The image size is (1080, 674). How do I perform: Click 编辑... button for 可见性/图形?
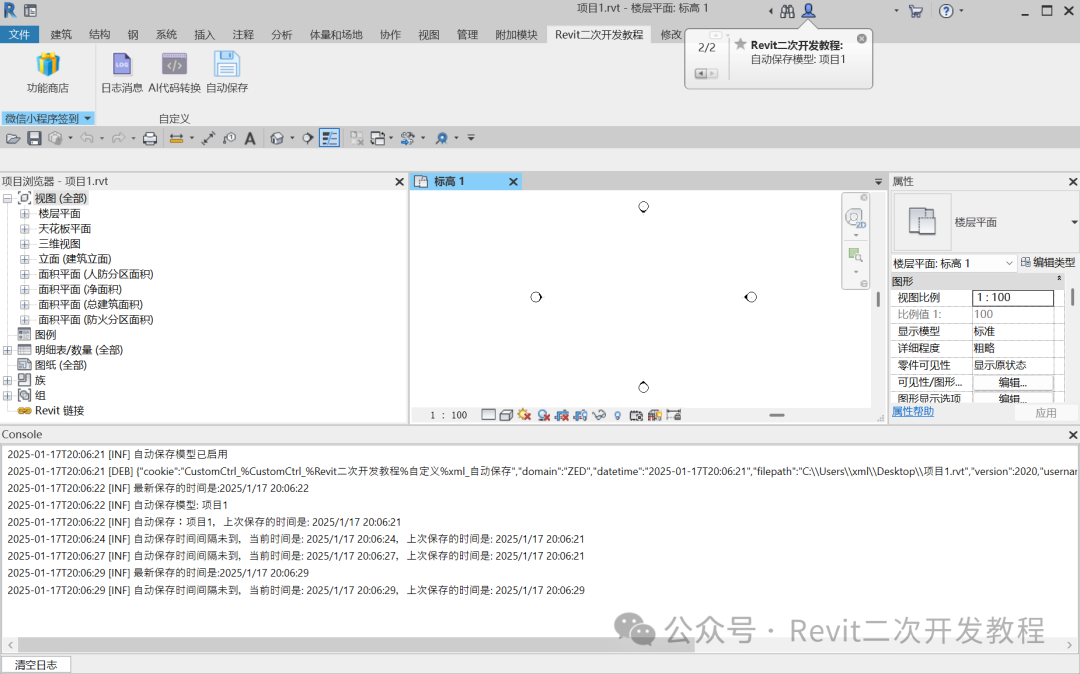point(1012,382)
